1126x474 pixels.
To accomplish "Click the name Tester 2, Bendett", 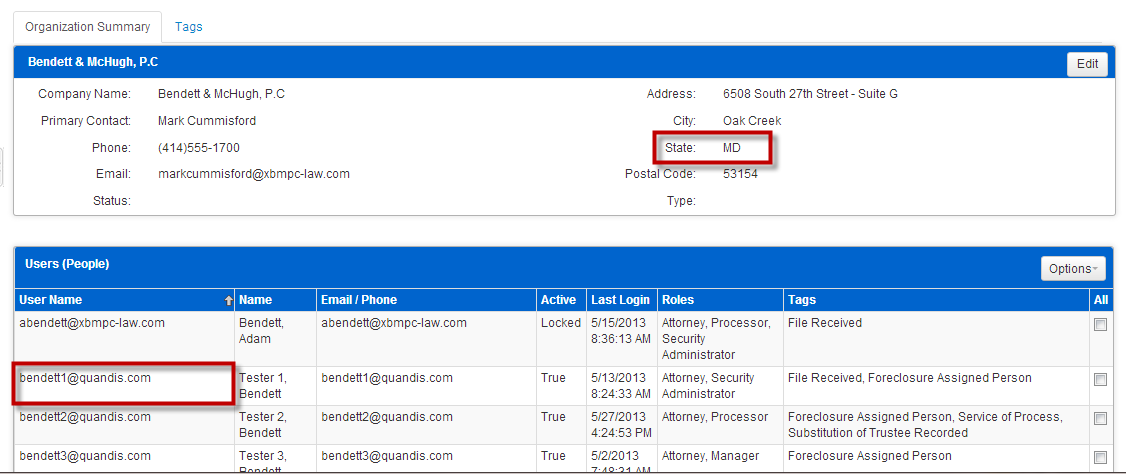I will 262,424.
